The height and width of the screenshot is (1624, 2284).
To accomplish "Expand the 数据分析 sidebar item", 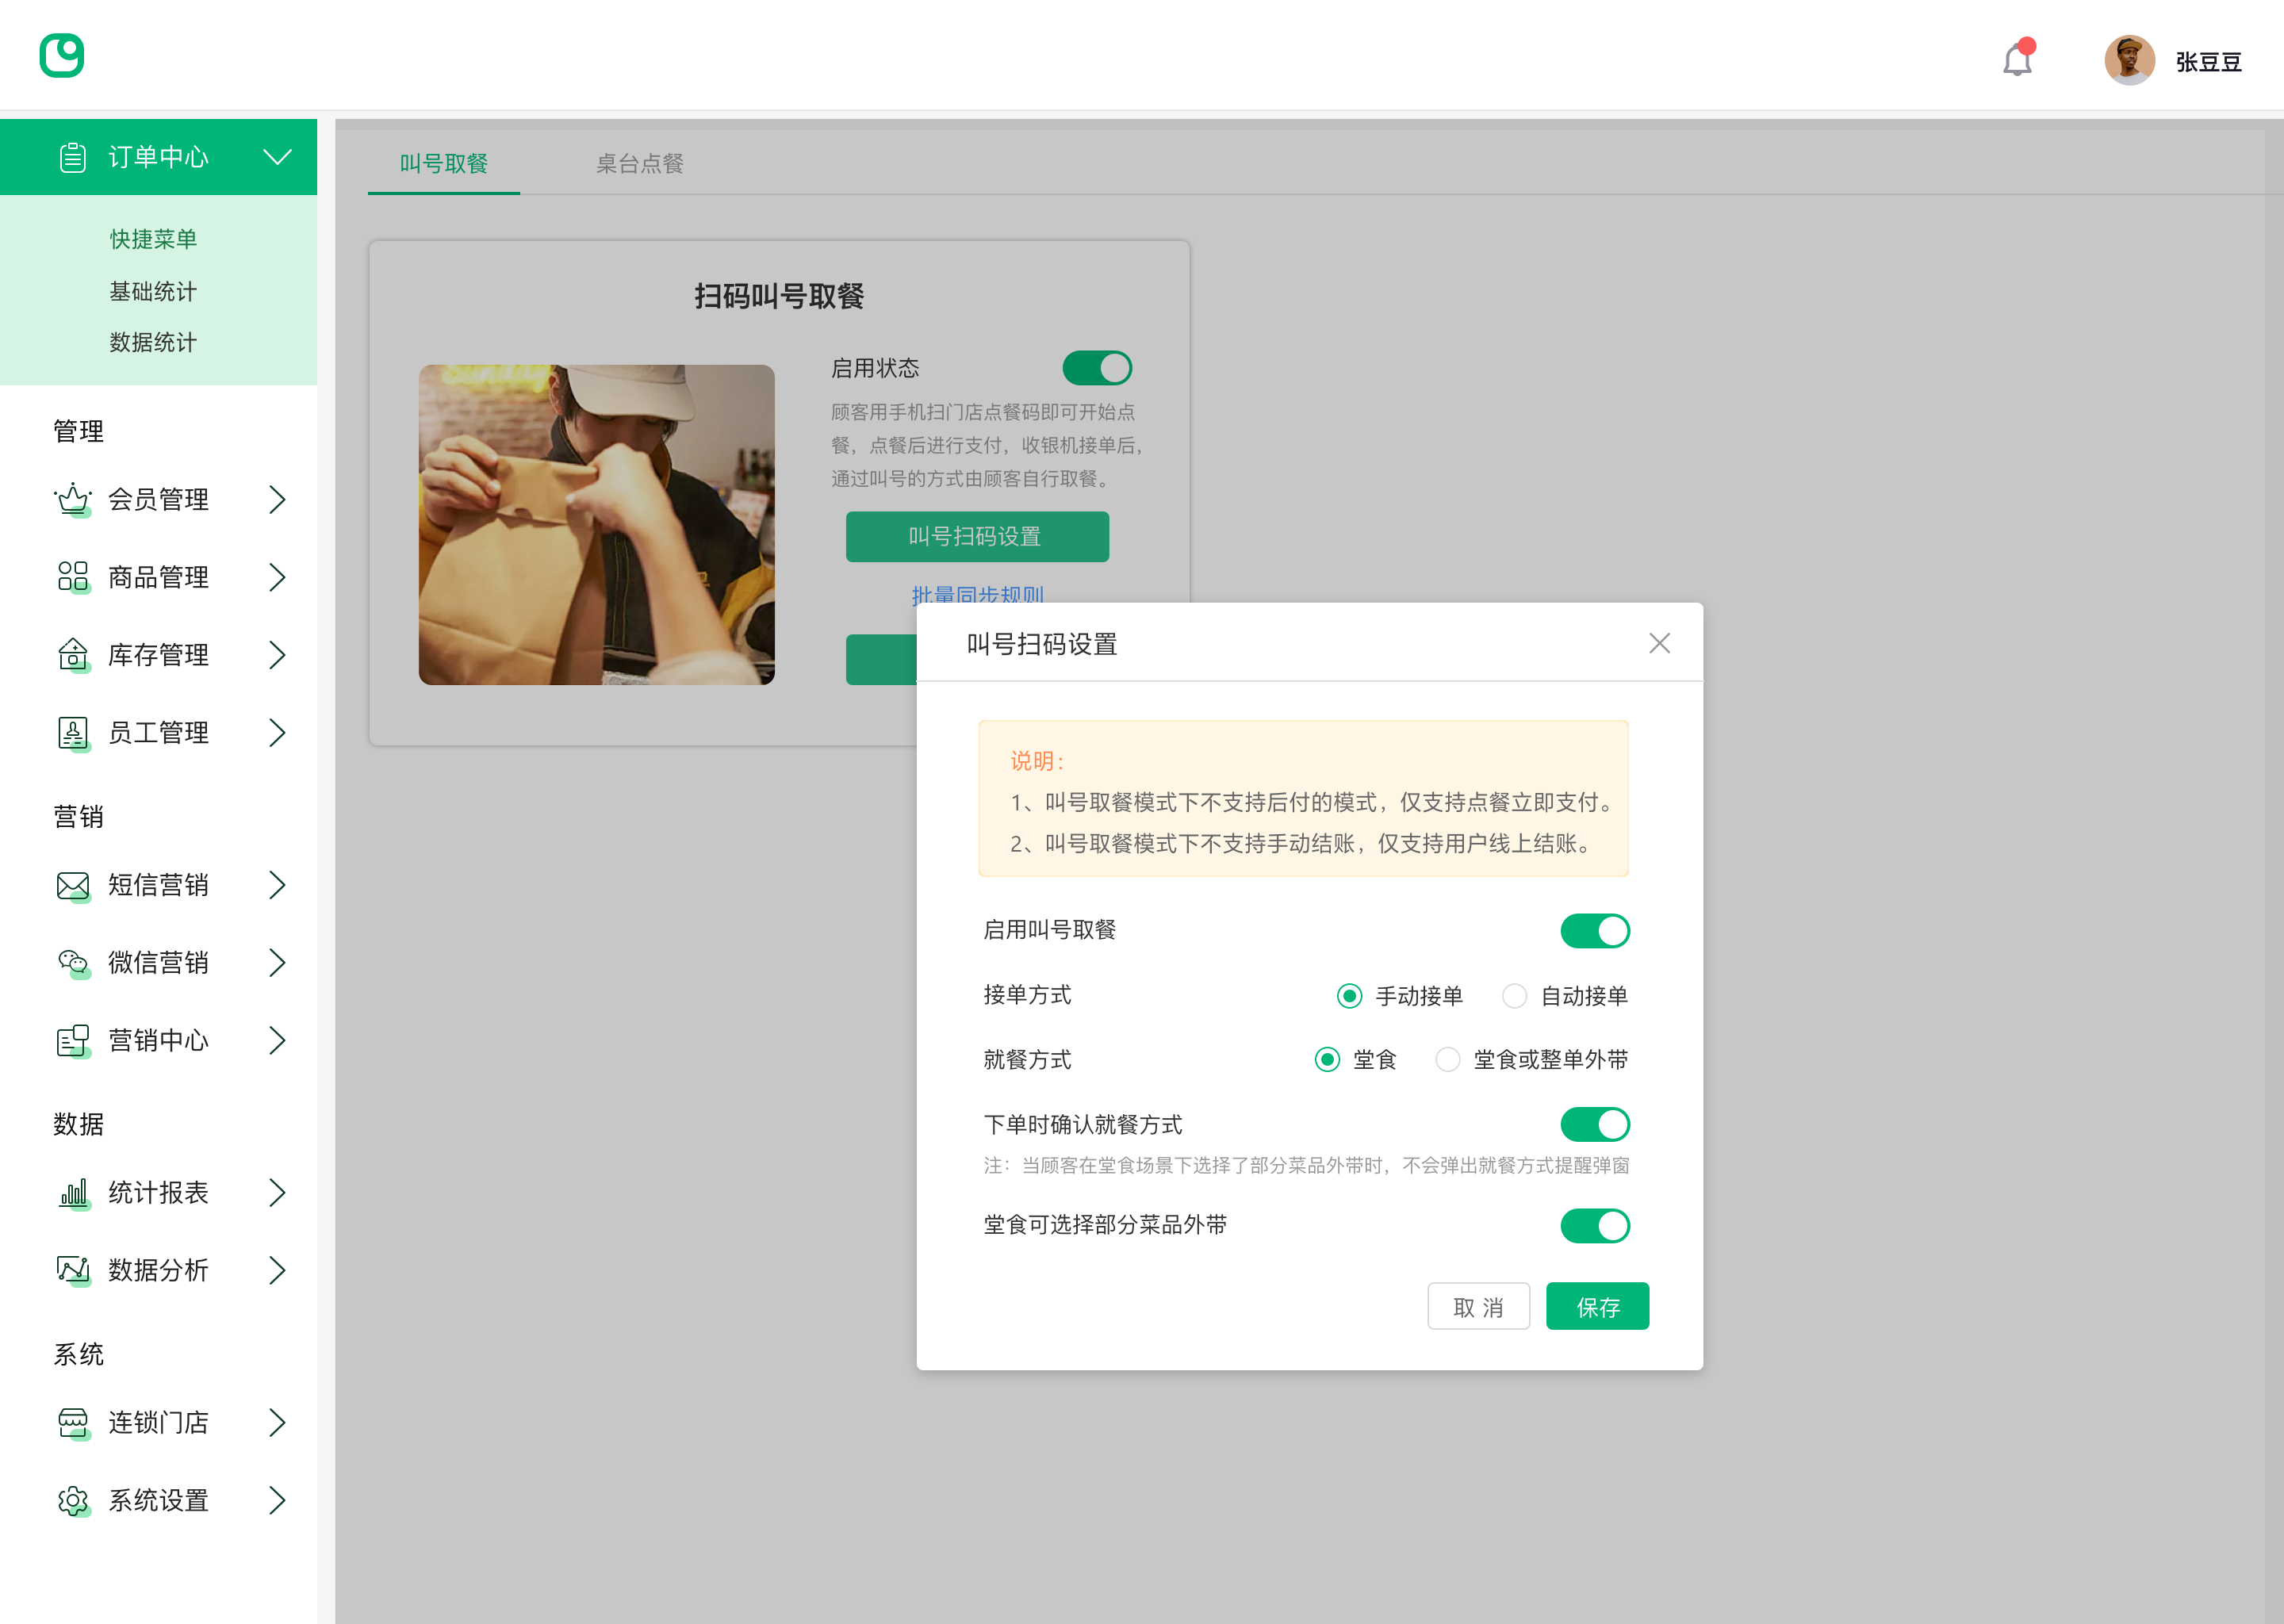I will (x=278, y=1270).
